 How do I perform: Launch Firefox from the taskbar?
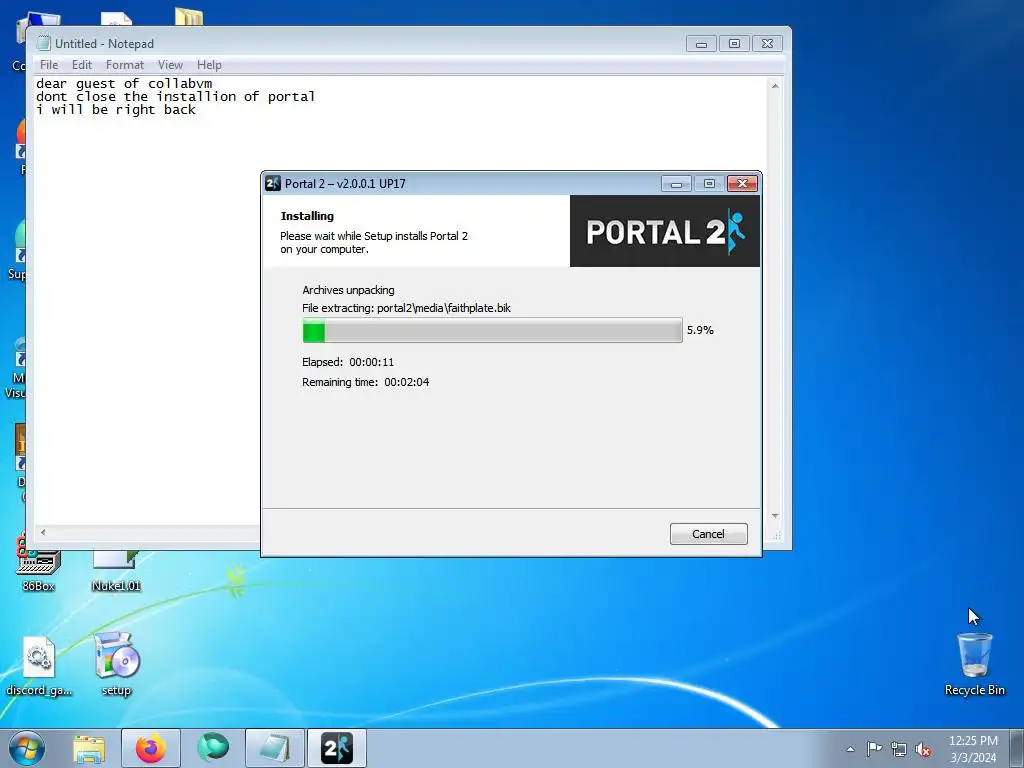coord(150,748)
